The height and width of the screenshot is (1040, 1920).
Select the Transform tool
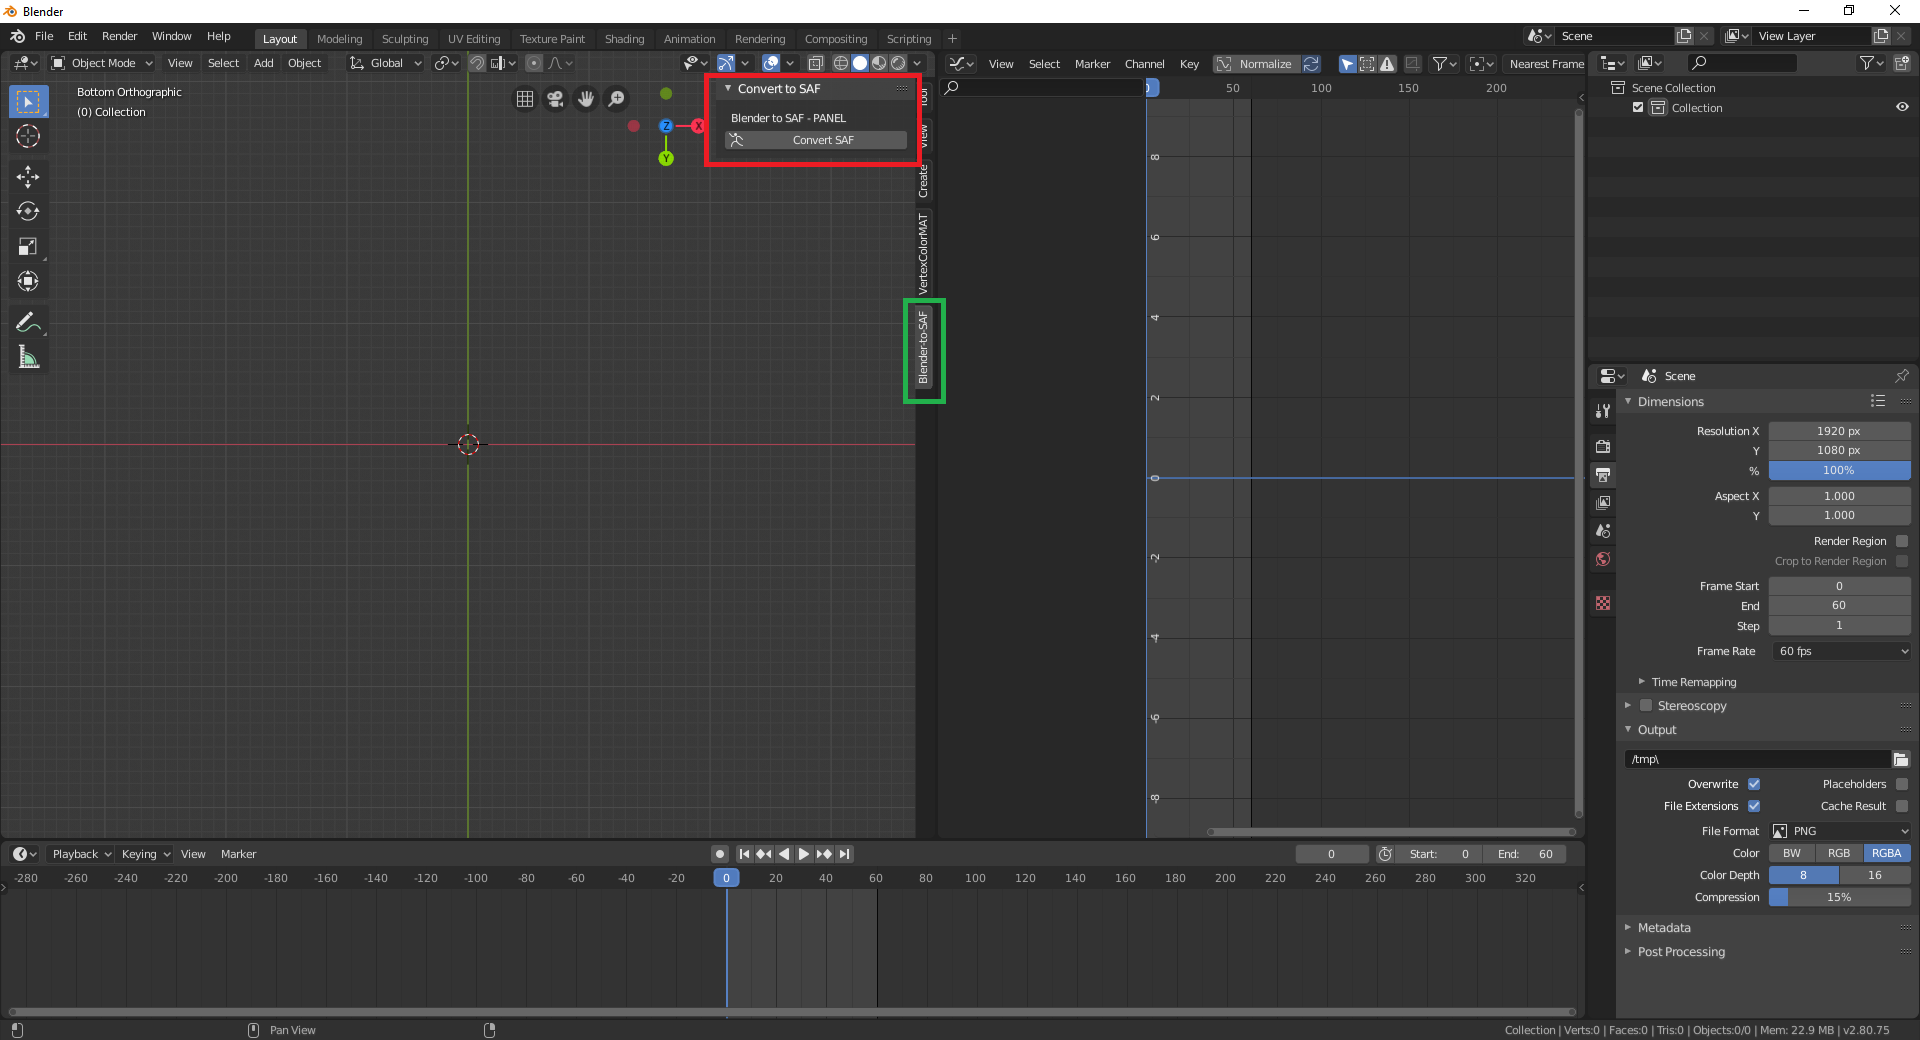(x=28, y=282)
